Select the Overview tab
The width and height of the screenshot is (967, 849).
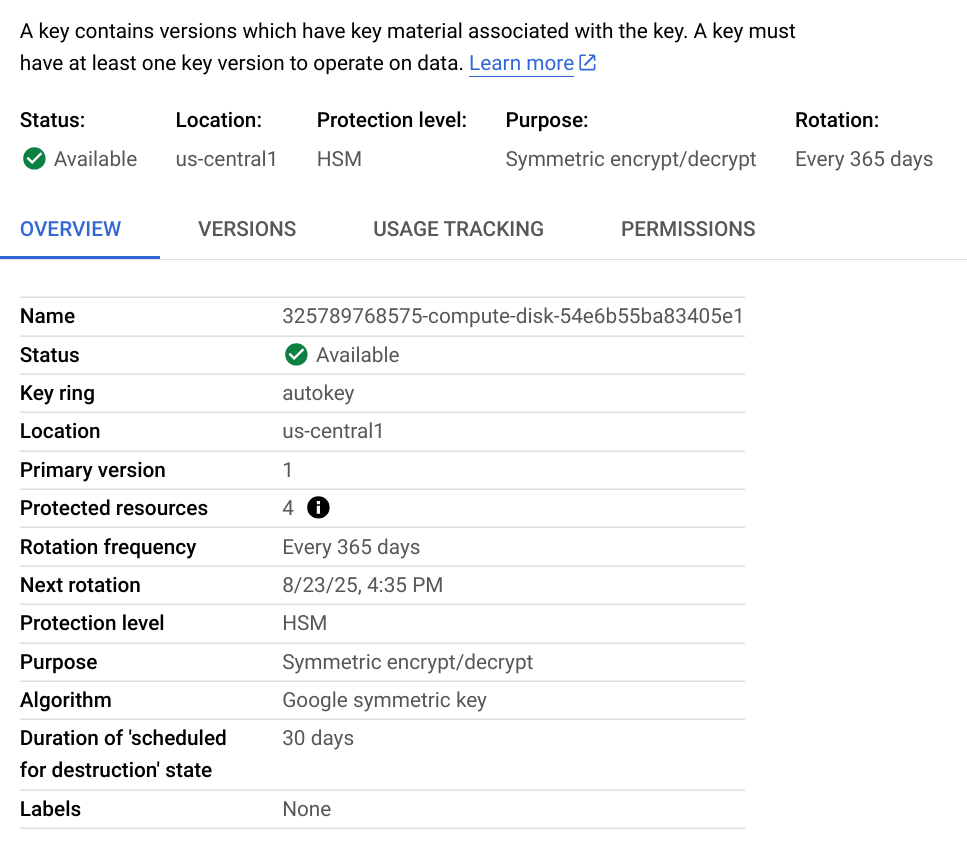coord(71,229)
